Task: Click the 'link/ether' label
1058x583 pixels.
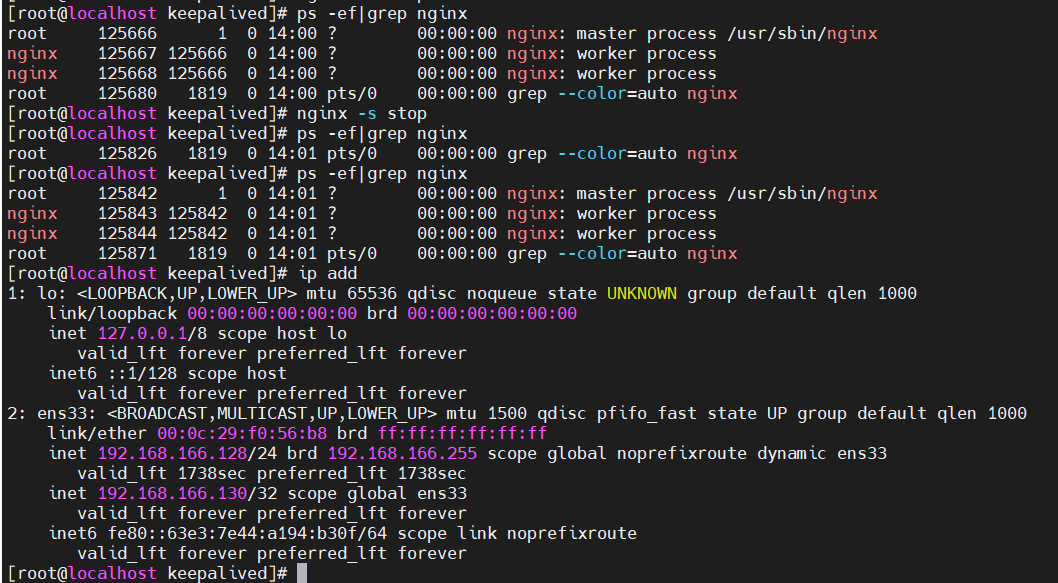Action: [97, 433]
